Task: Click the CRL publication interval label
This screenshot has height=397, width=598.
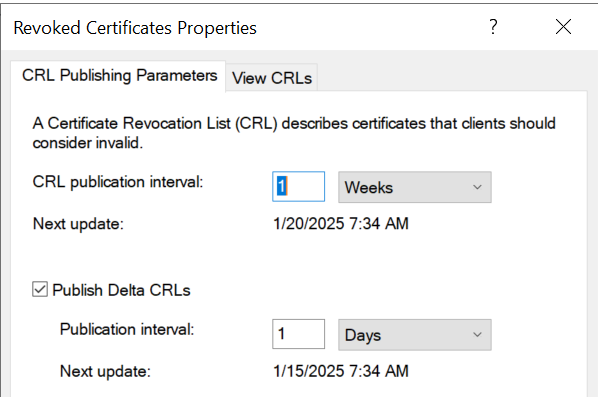Action: [118, 182]
